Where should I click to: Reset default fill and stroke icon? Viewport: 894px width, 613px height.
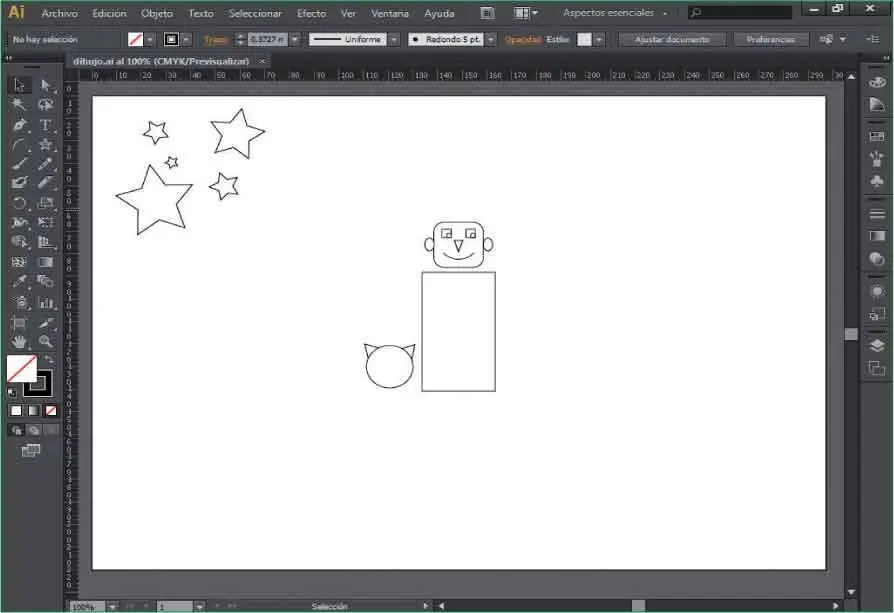click(x=12, y=392)
